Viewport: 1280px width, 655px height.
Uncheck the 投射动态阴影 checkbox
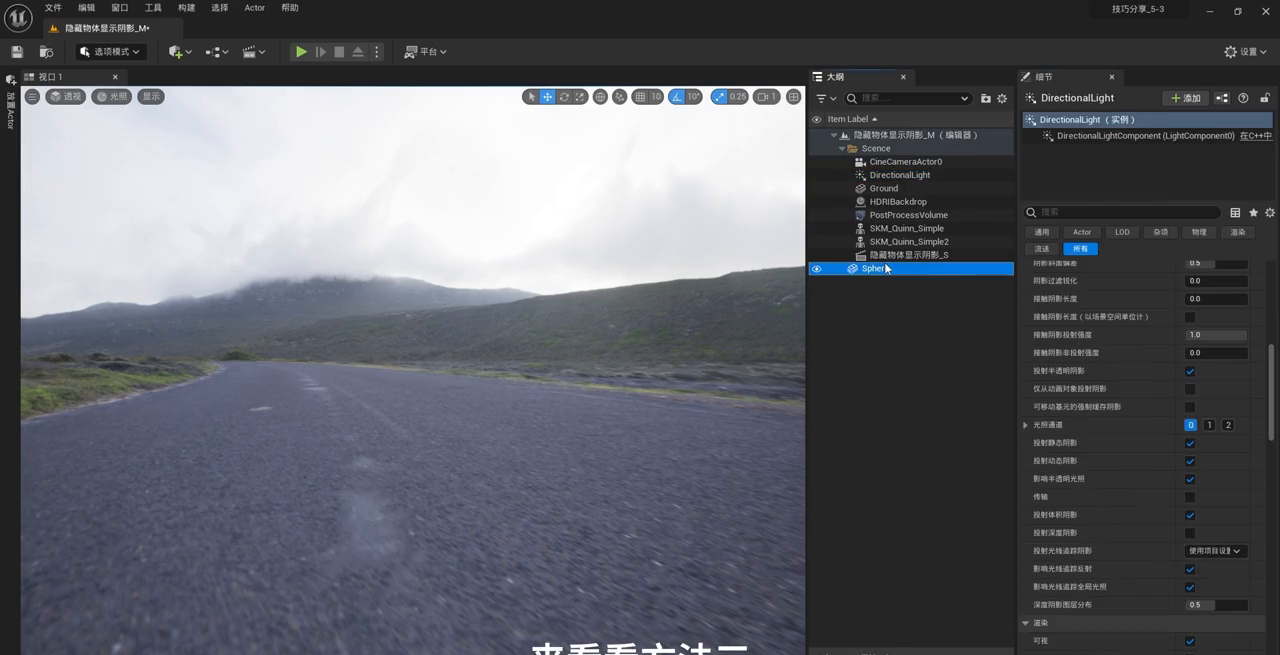click(x=1190, y=461)
